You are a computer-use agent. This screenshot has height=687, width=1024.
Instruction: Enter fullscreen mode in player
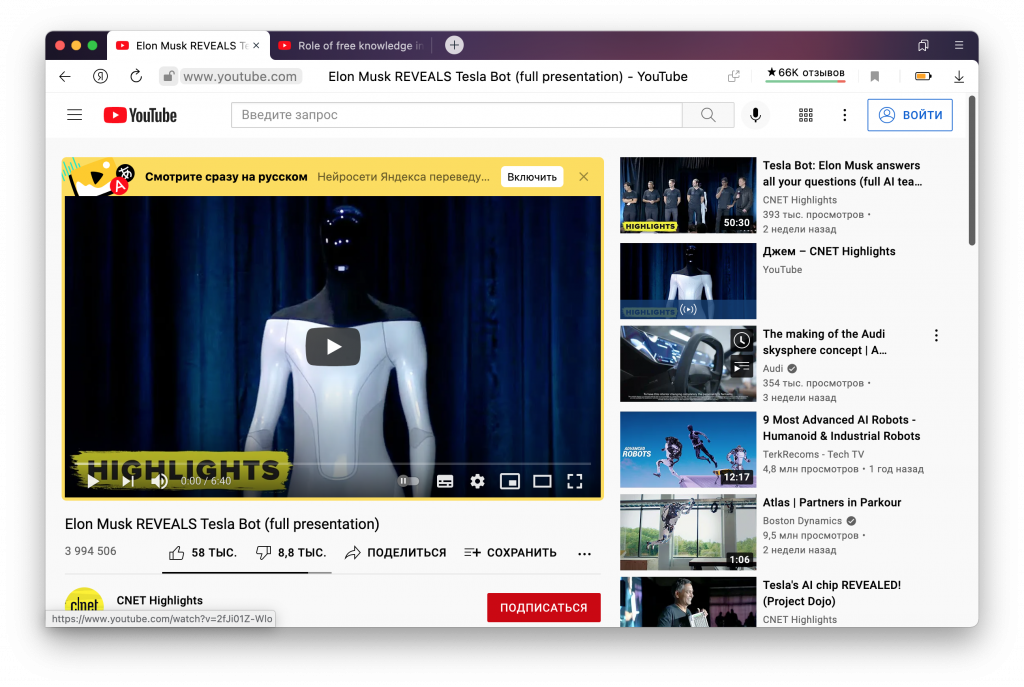coord(575,481)
